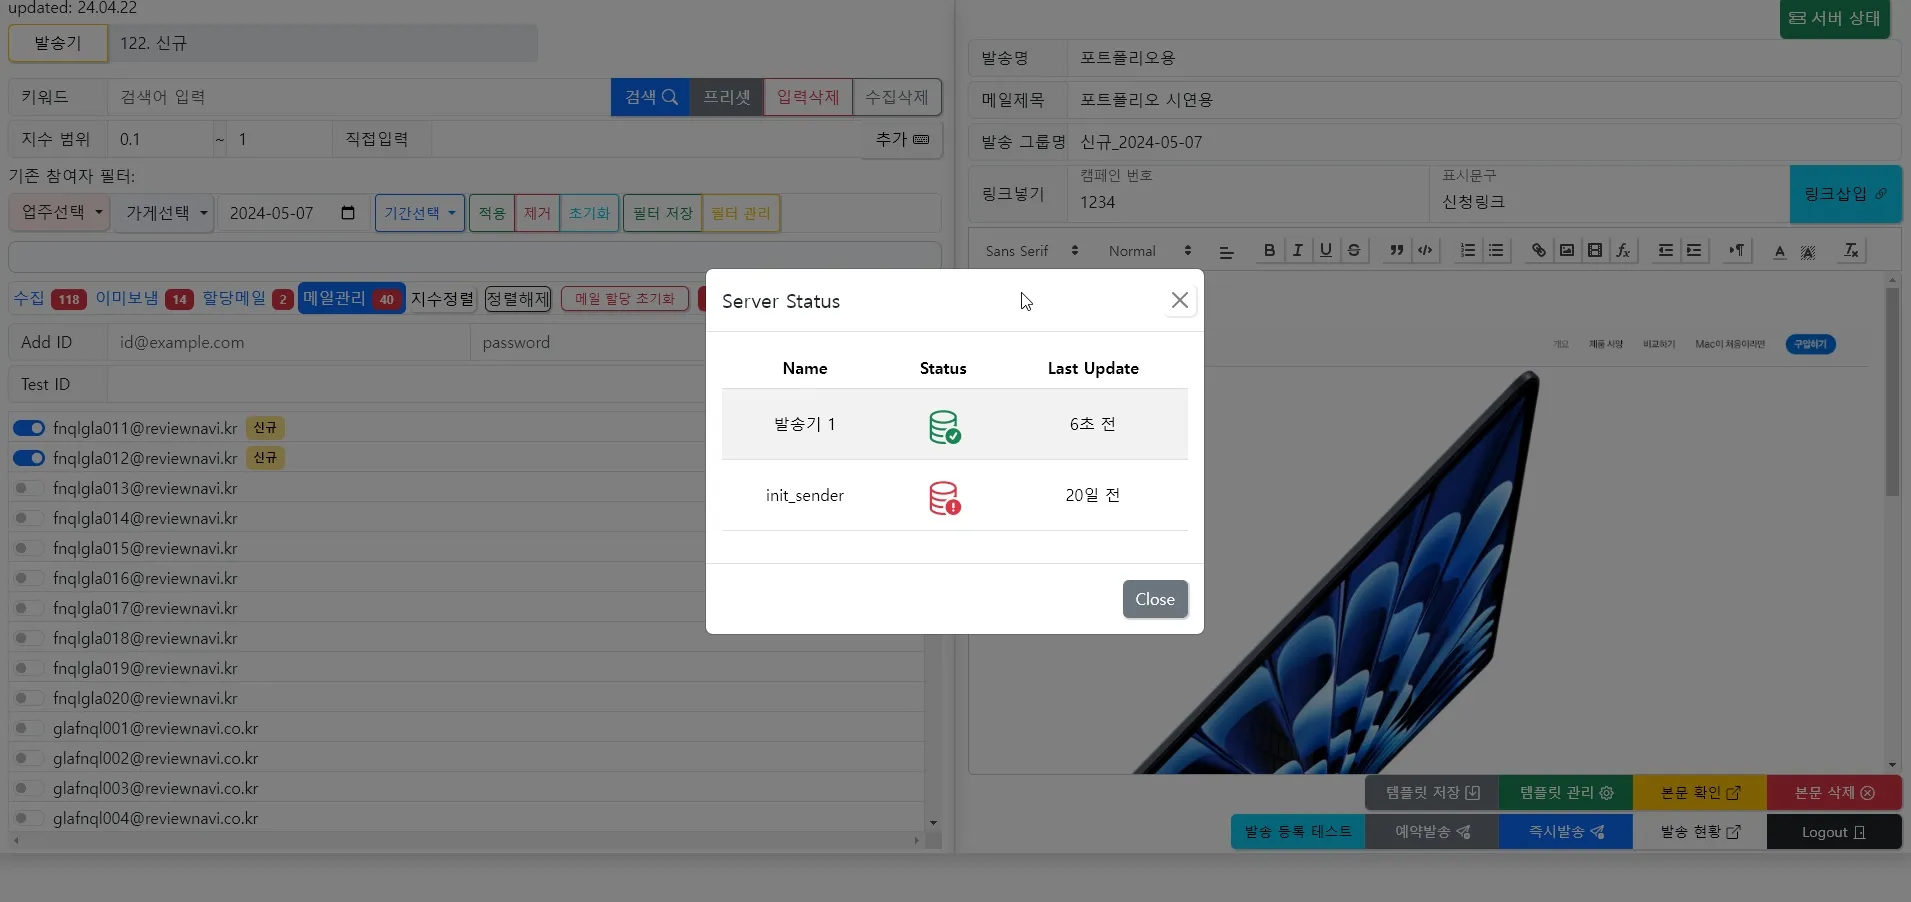Insert a code block using the code icon
The height and width of the screenshot is (902, 1911).
[1425, 250]
